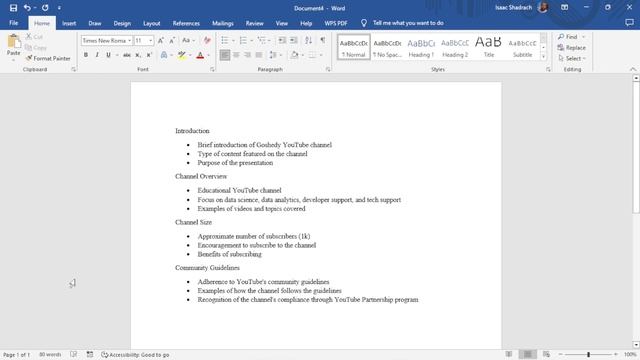
Task: Open Paragraph dialog launcher
Action: (x=328, y=69)
